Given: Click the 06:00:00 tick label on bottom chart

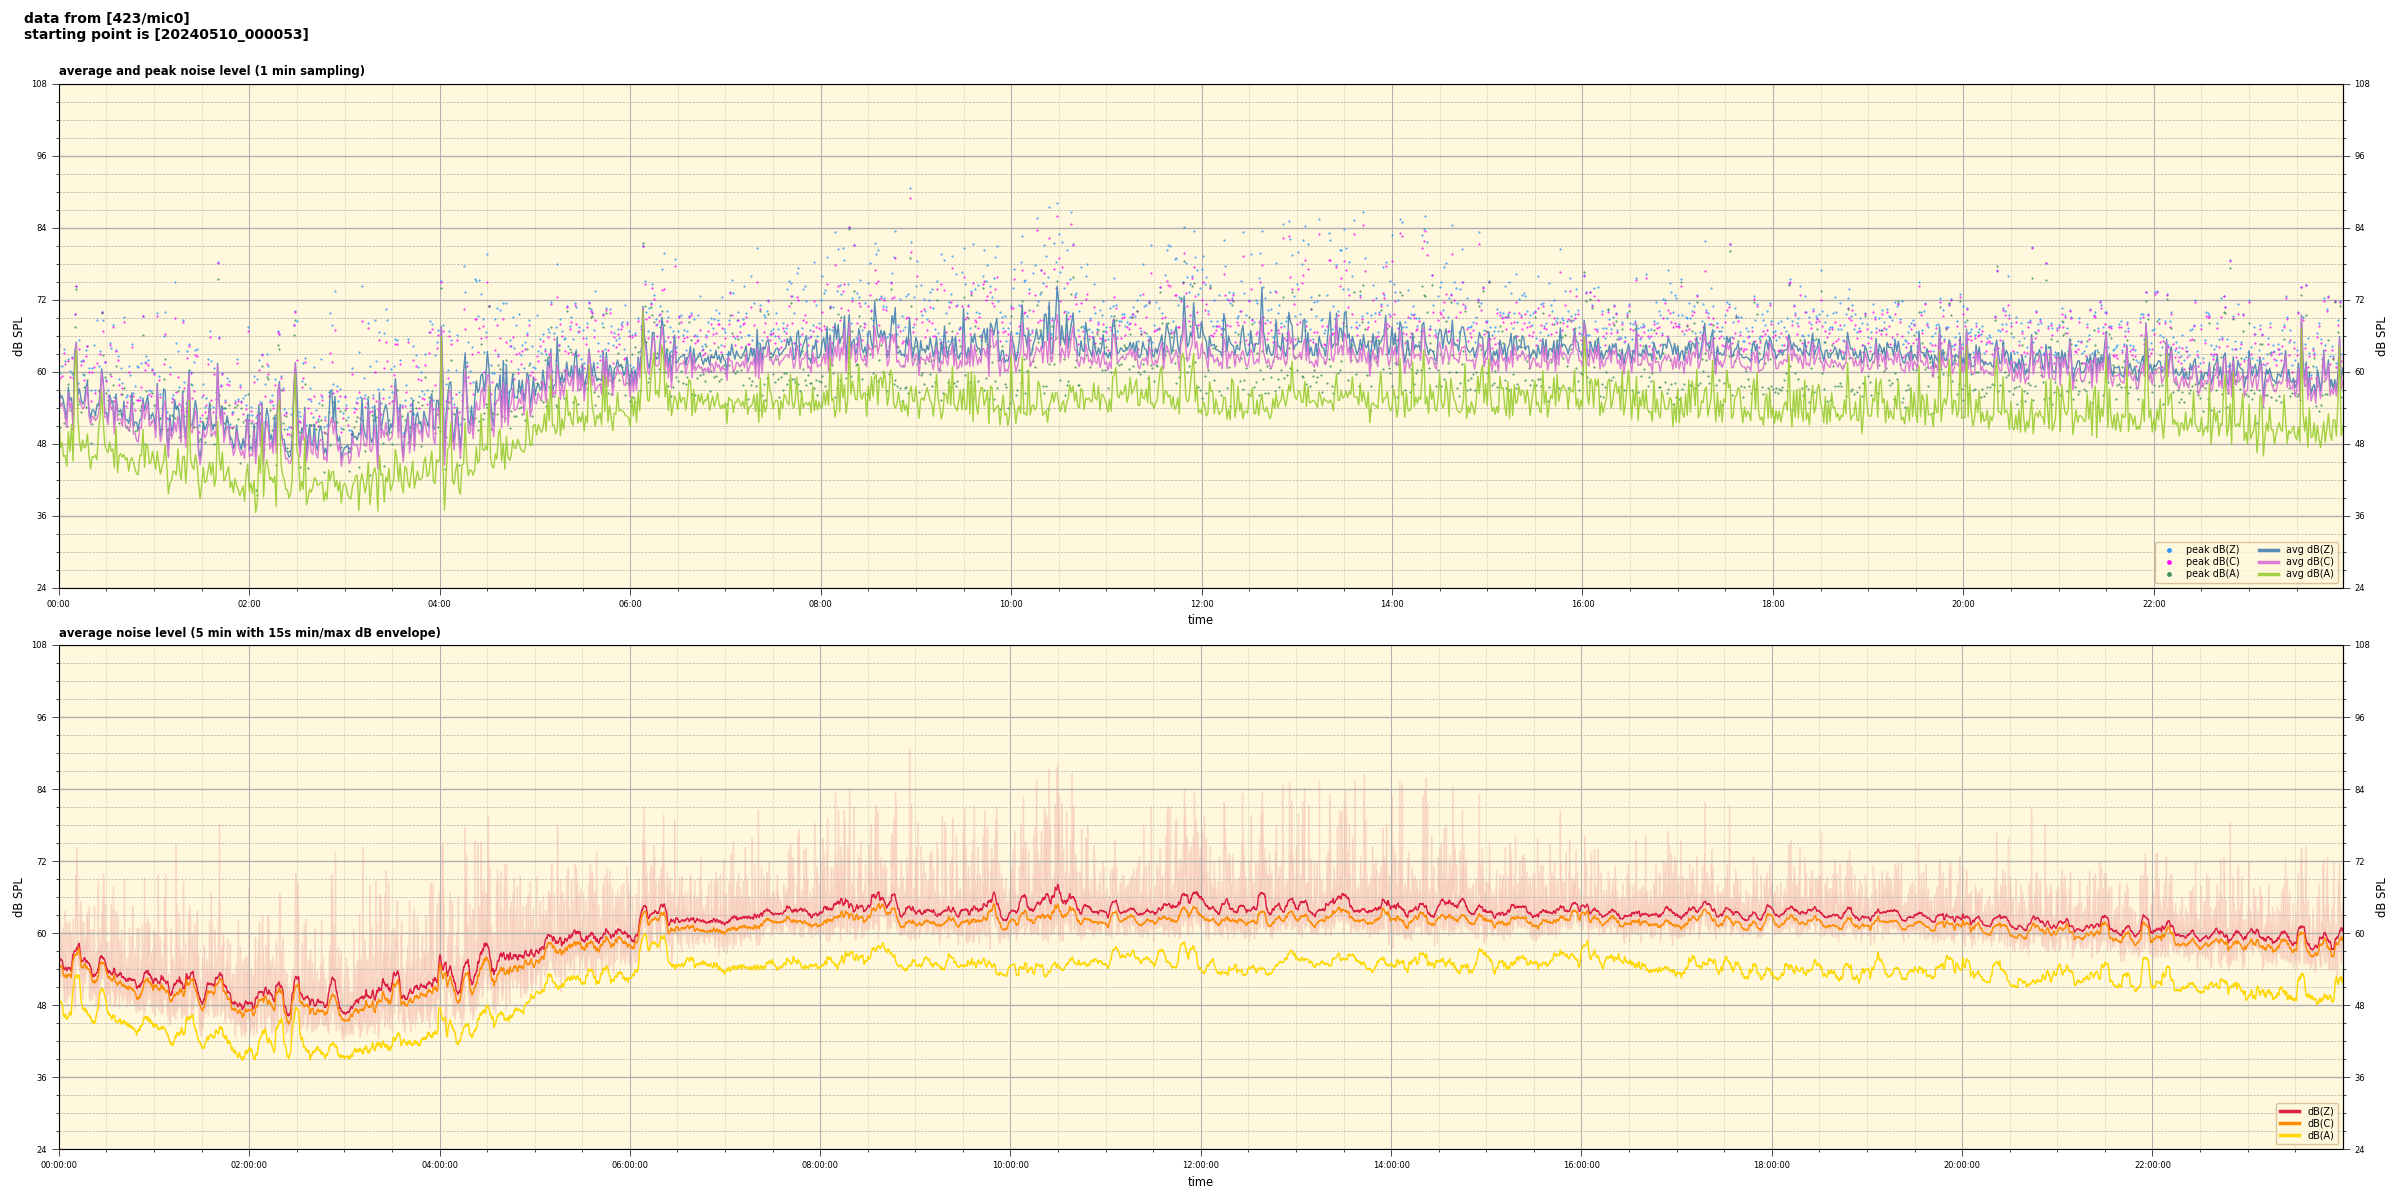Looking at the screenshot, I should [630, 1165].
